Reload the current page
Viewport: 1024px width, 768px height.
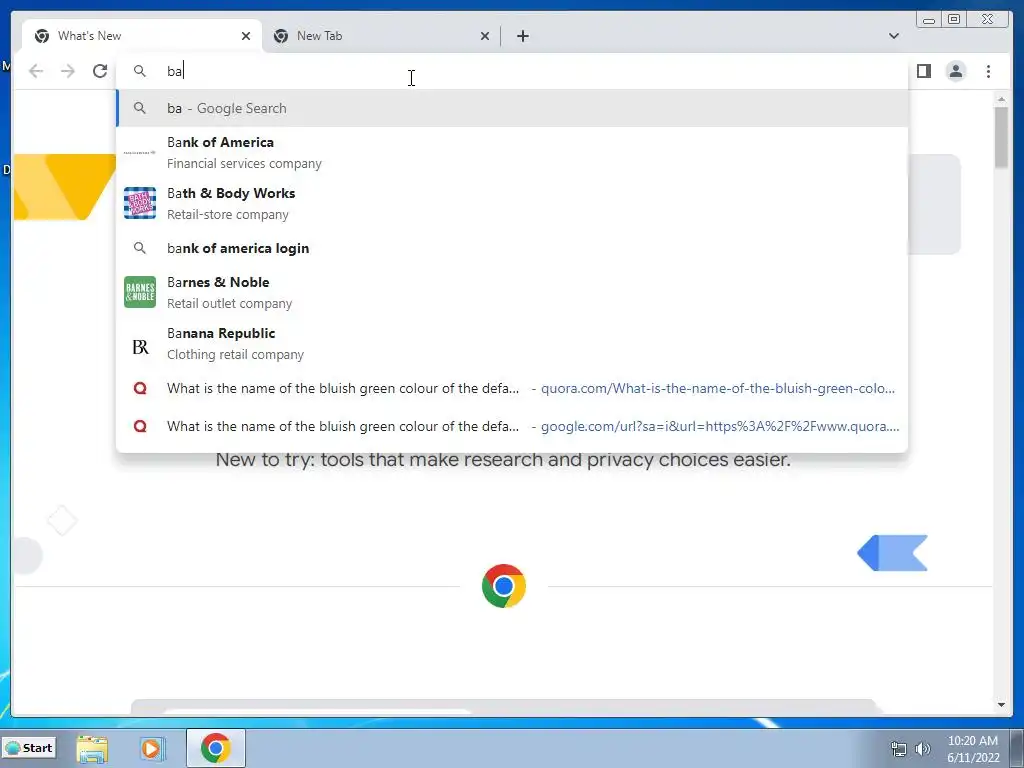tap(100, 71)
